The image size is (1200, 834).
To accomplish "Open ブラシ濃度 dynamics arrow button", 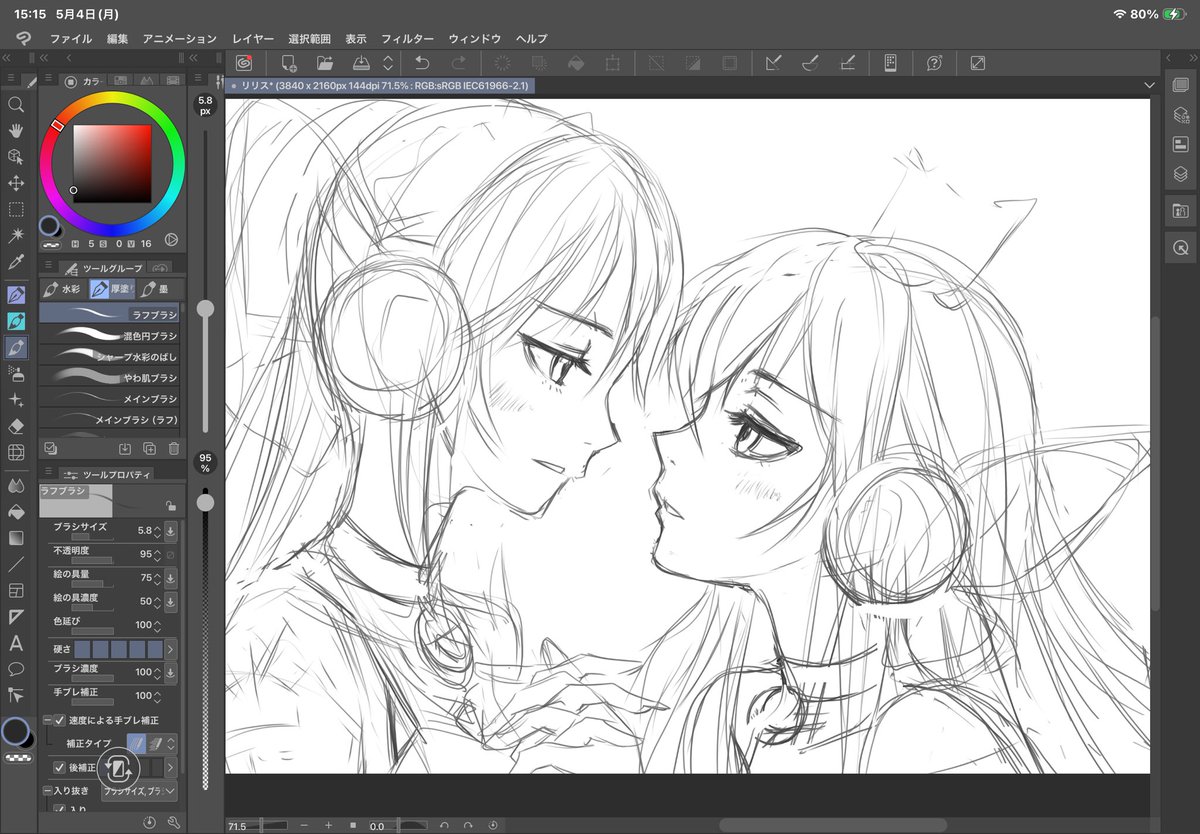I will [x=170, y=672].
